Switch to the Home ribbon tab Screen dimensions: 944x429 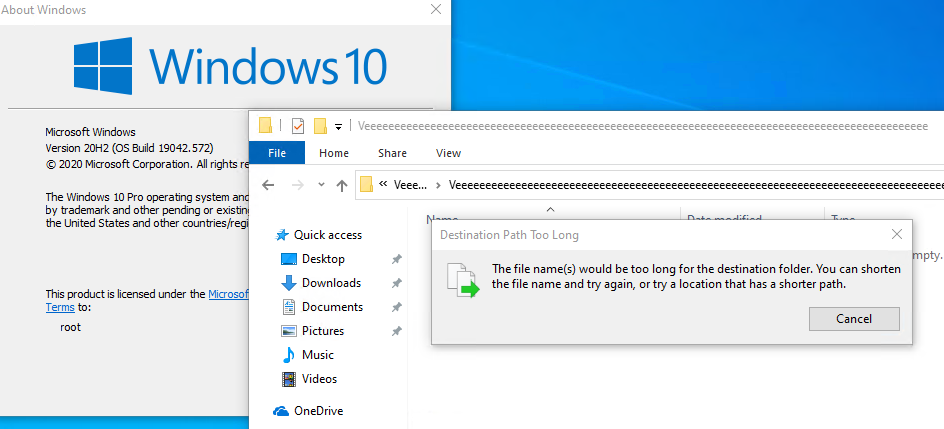pyautogui.click(x=334, y=153)
